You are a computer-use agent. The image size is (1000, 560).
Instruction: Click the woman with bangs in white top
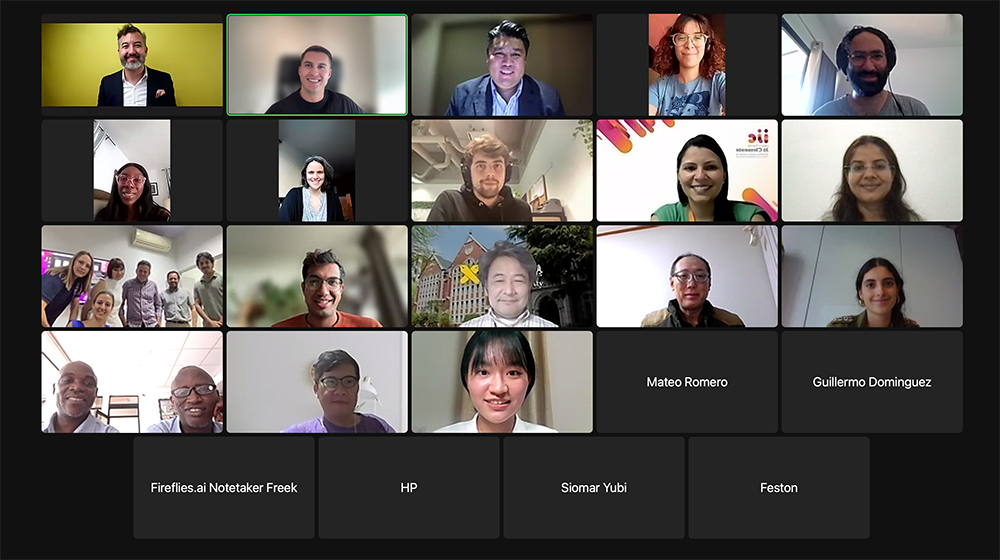(x=502, y=381)
